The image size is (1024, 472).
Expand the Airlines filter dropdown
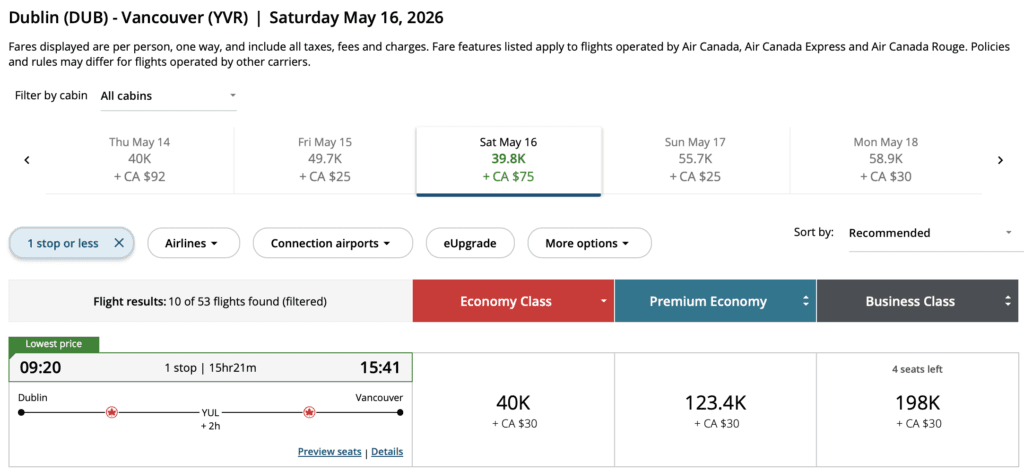click(x=194, y=243)
